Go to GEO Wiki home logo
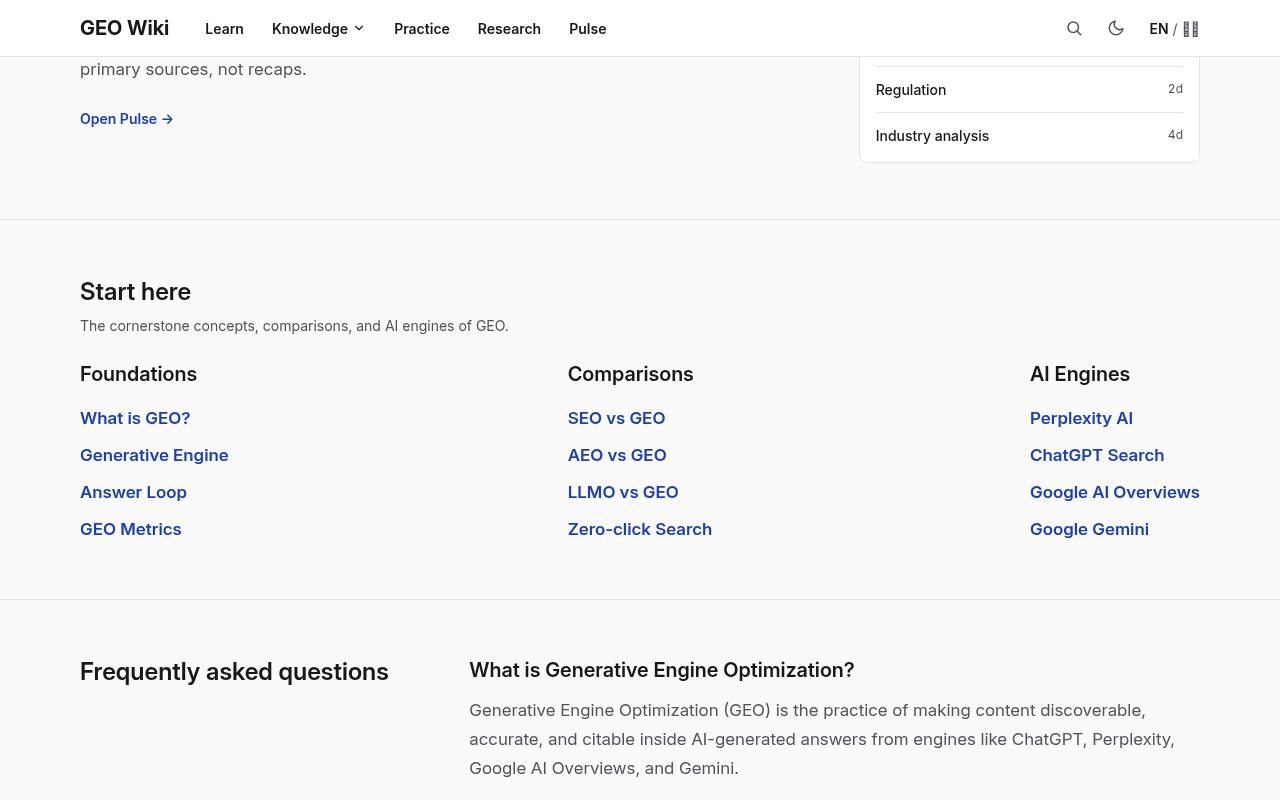 pos(124,28)
